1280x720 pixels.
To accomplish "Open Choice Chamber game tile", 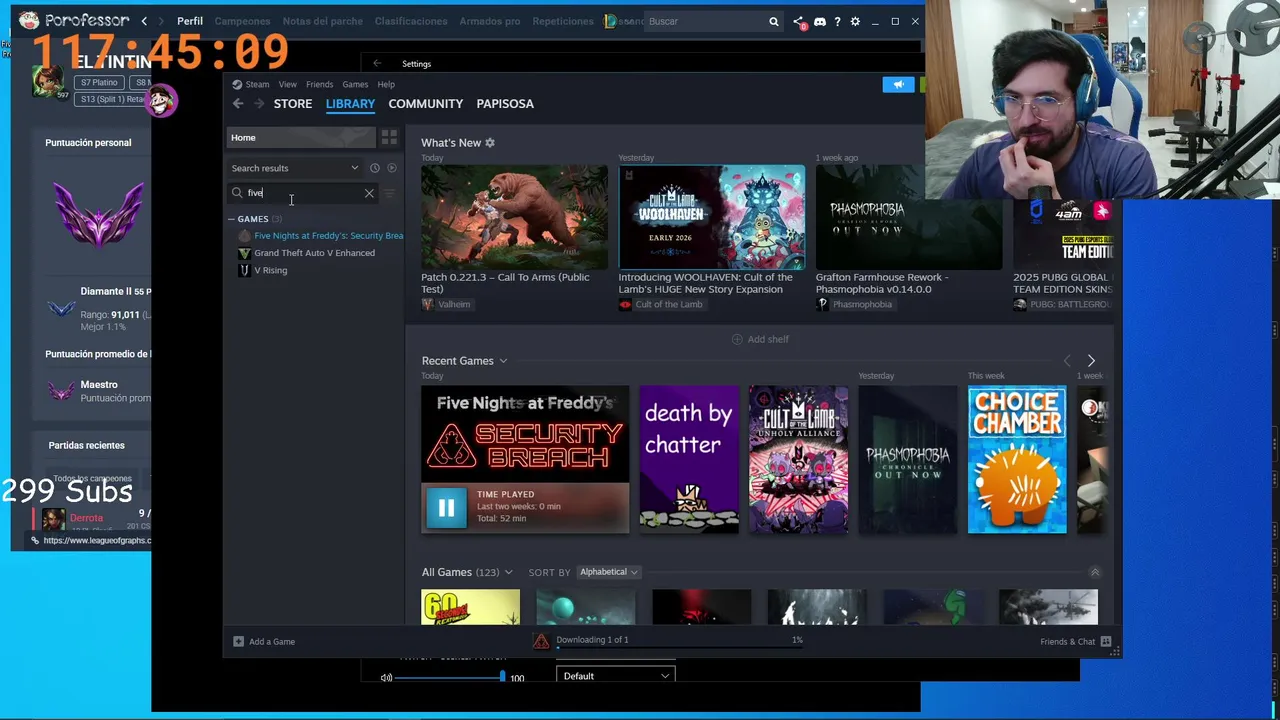I will pyautogui.click(x=1017, y=459).
